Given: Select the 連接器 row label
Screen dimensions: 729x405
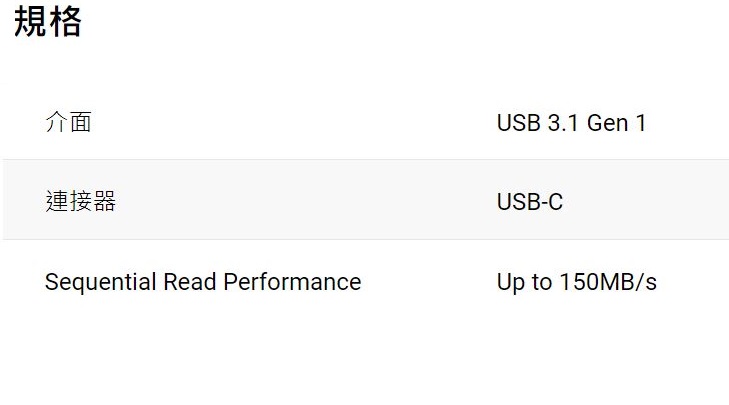Looking at the screenshot, I should click(x=80, y=201).
